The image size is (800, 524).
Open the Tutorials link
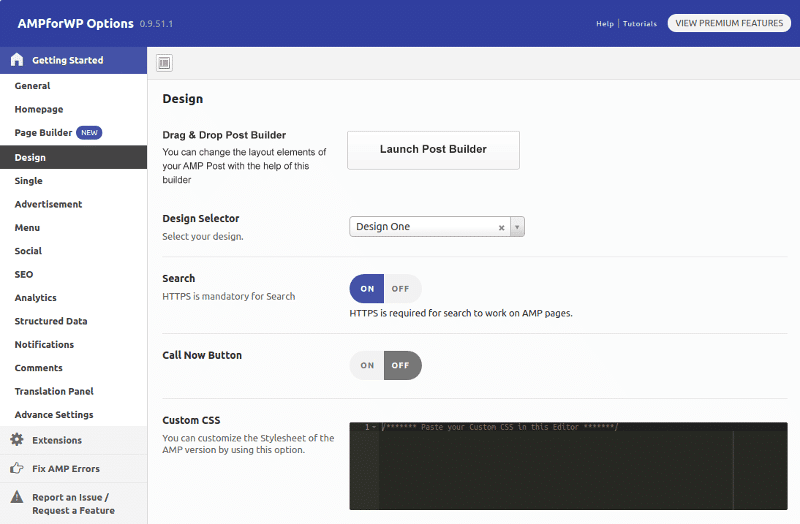tap(640, 23)
